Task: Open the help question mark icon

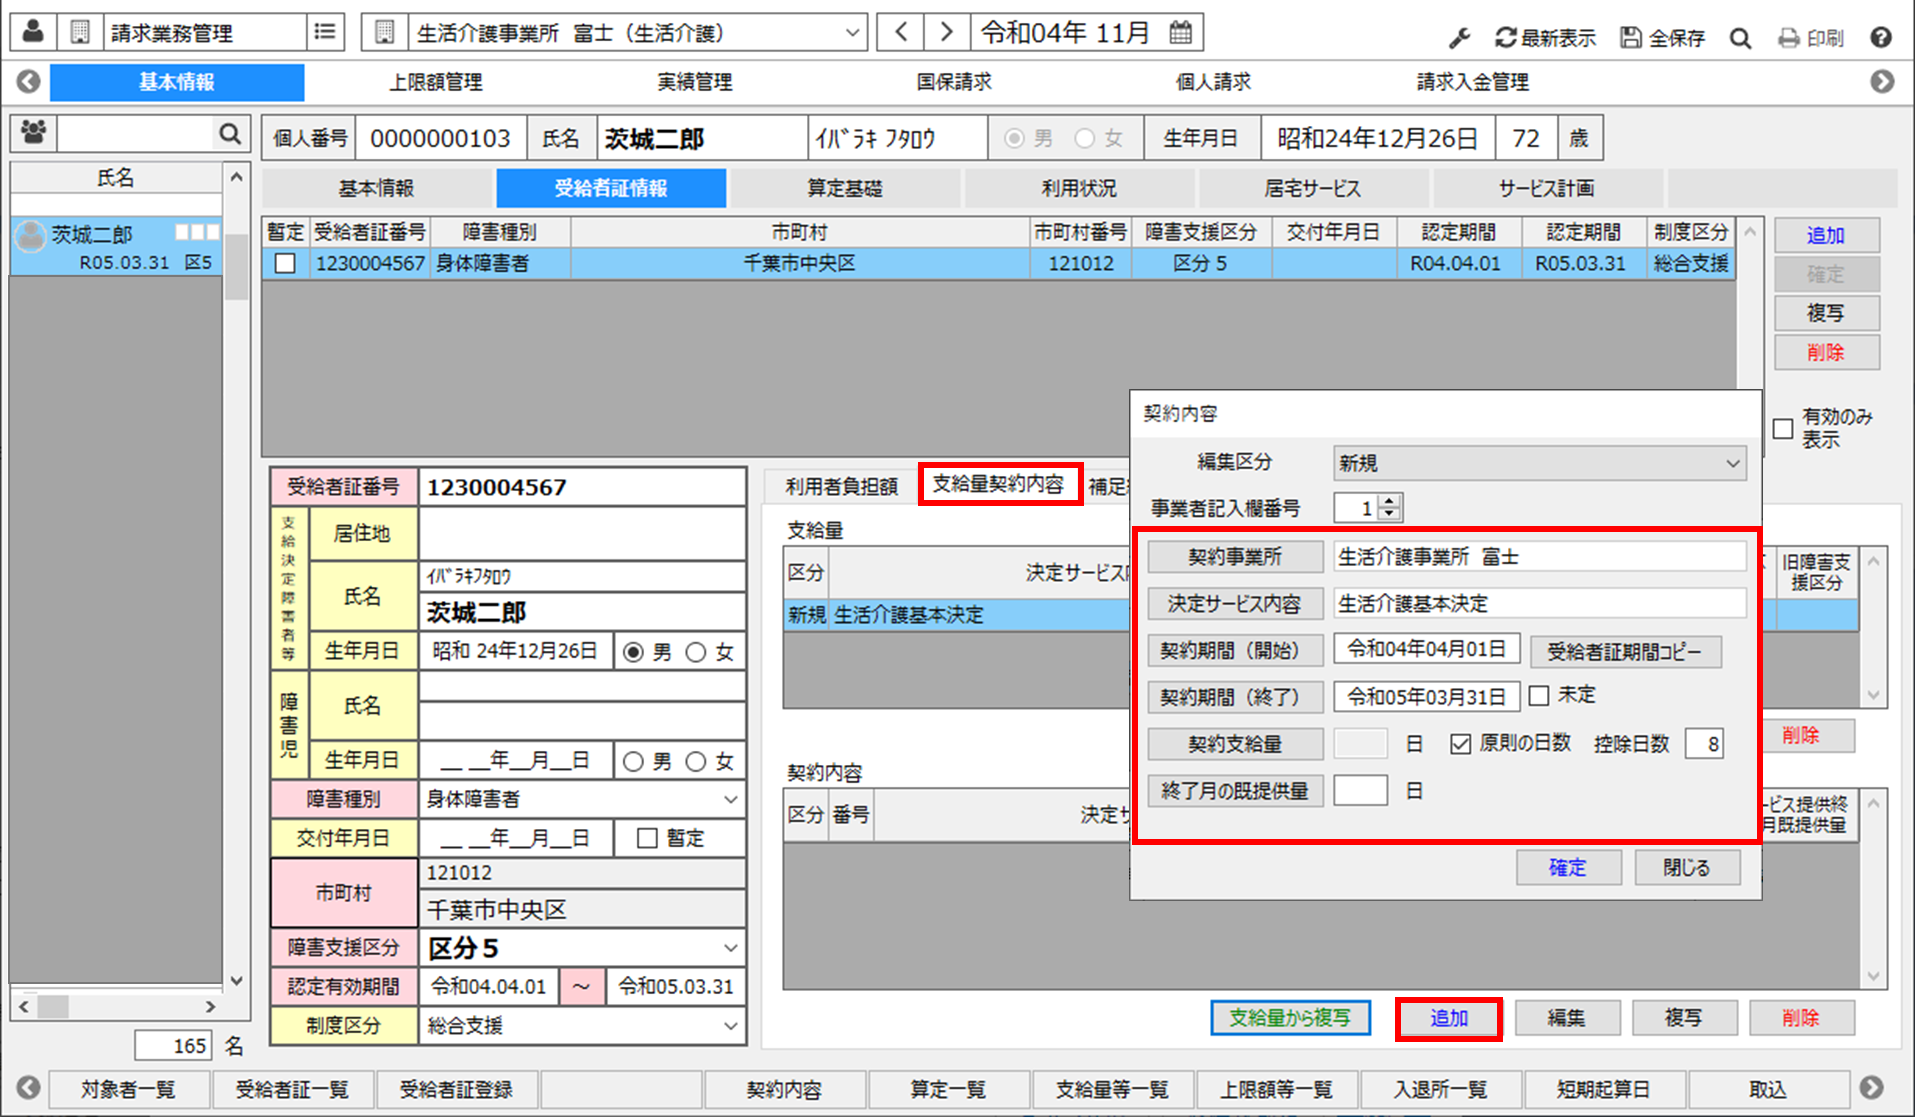Action: (1881, 38)
